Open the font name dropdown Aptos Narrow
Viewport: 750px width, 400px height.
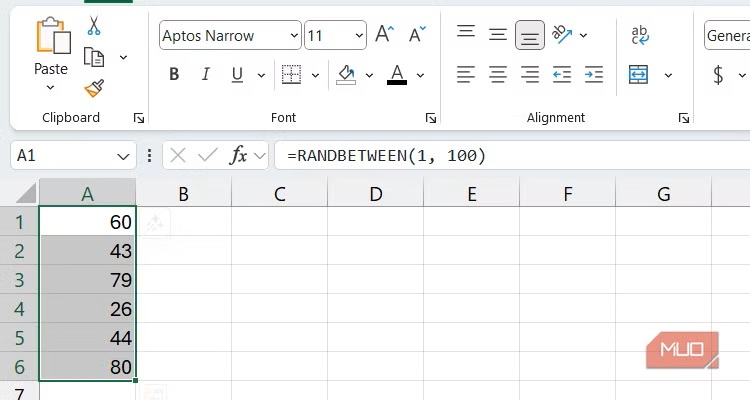293,36
